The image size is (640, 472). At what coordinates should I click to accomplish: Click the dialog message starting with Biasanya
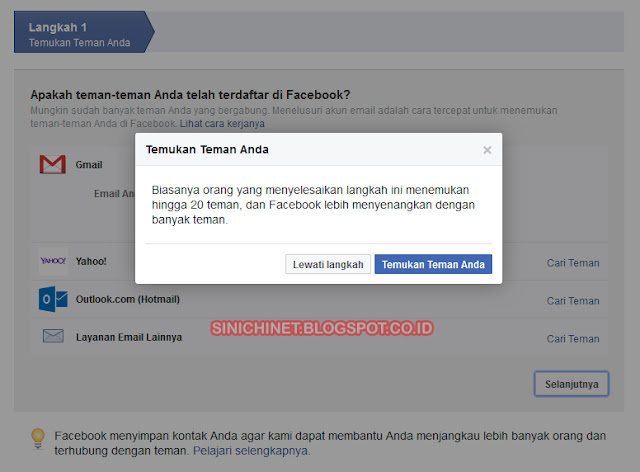coord(313,205)
